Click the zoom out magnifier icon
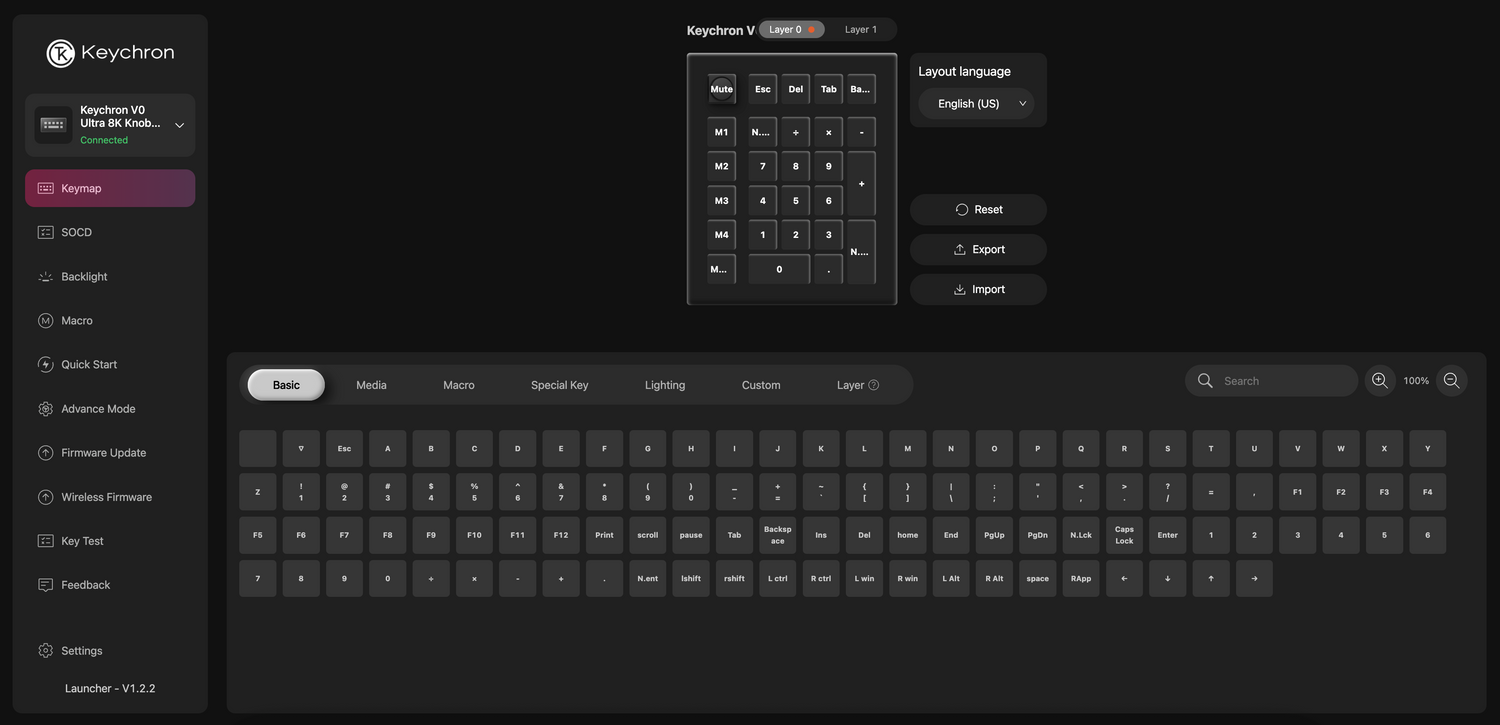The image size is (1500, 725). tap(1451, 380)
